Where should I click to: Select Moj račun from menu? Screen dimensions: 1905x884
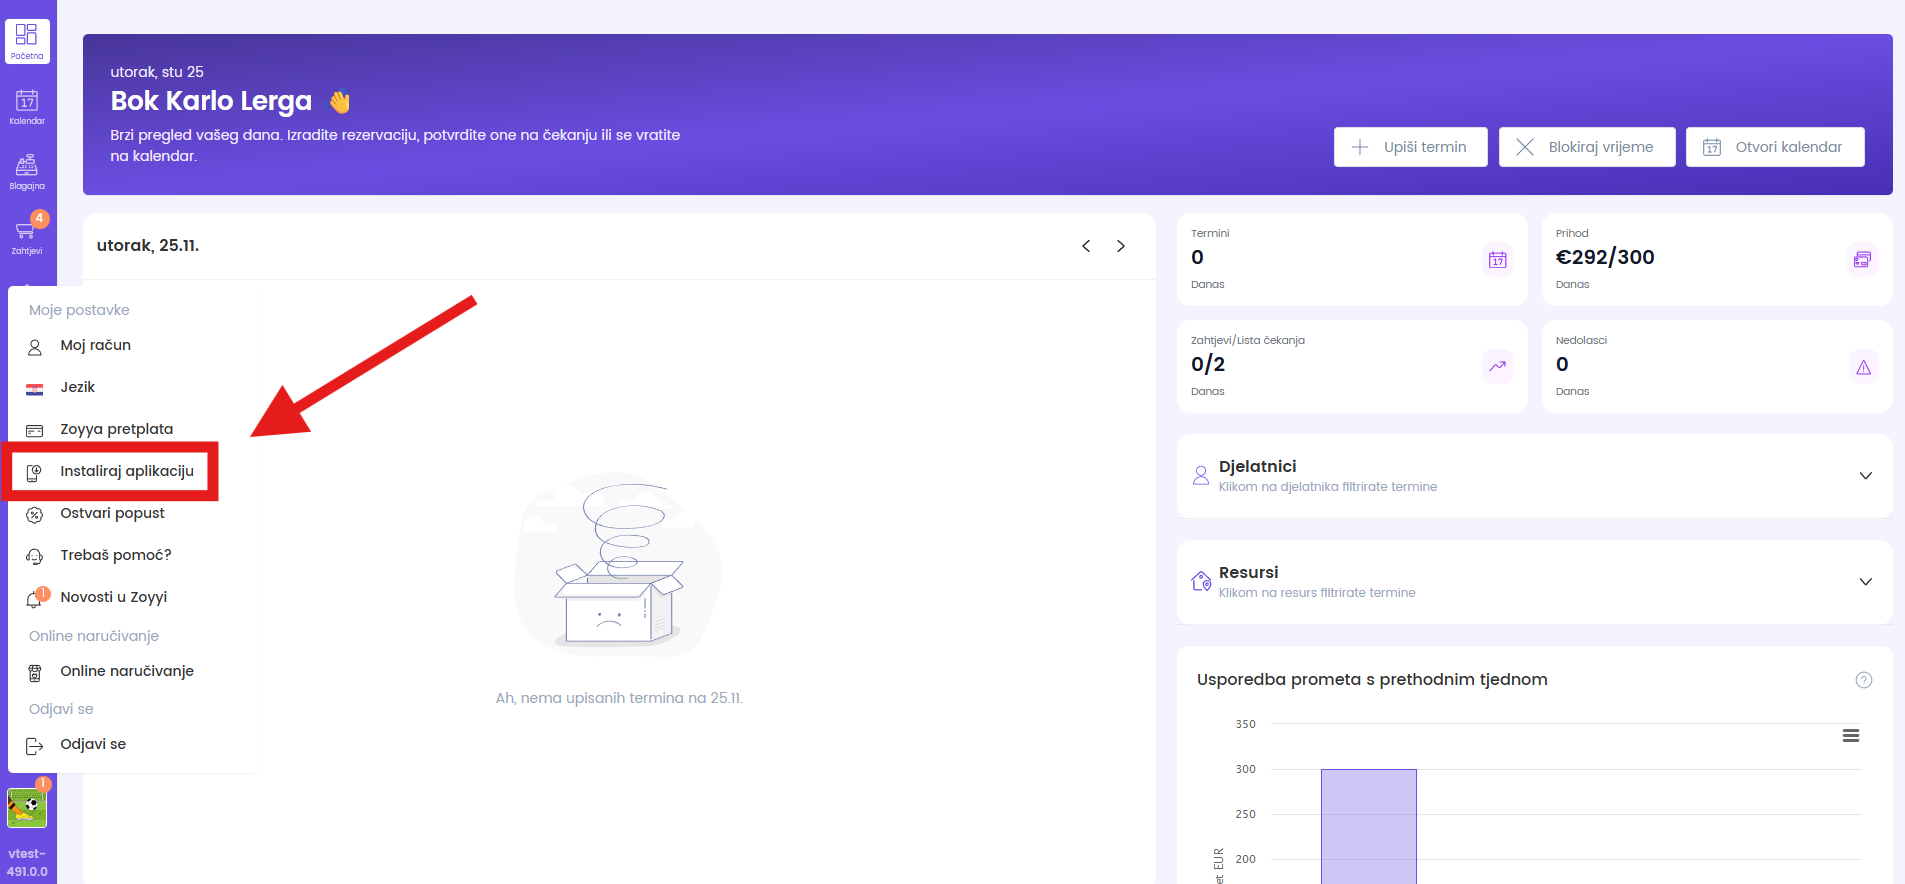(x=95, y=345)
